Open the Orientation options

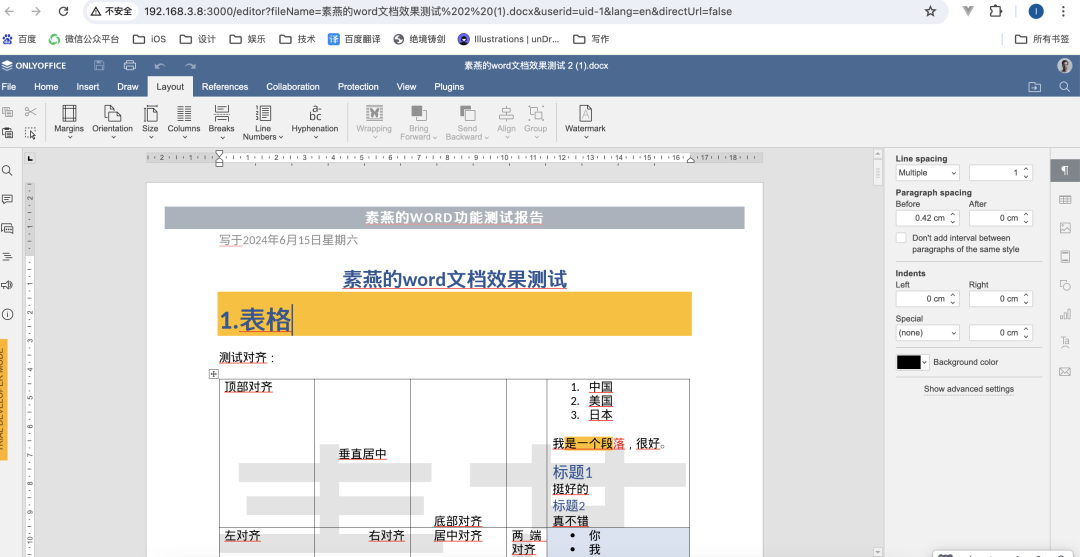coord(112,123)
